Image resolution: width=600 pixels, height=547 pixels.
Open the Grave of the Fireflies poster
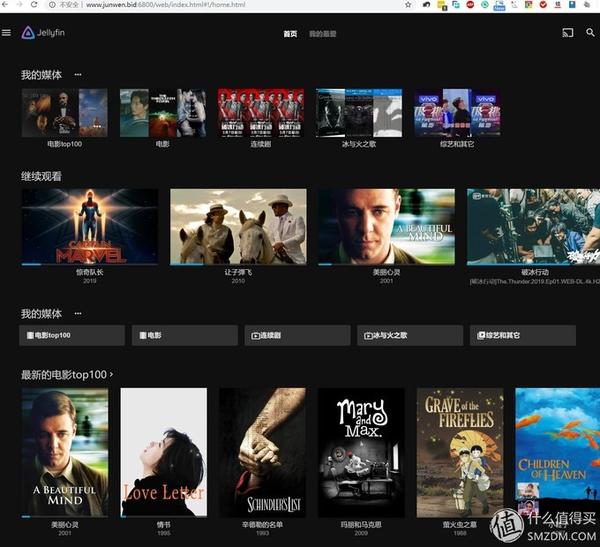(x=460, y=452)
